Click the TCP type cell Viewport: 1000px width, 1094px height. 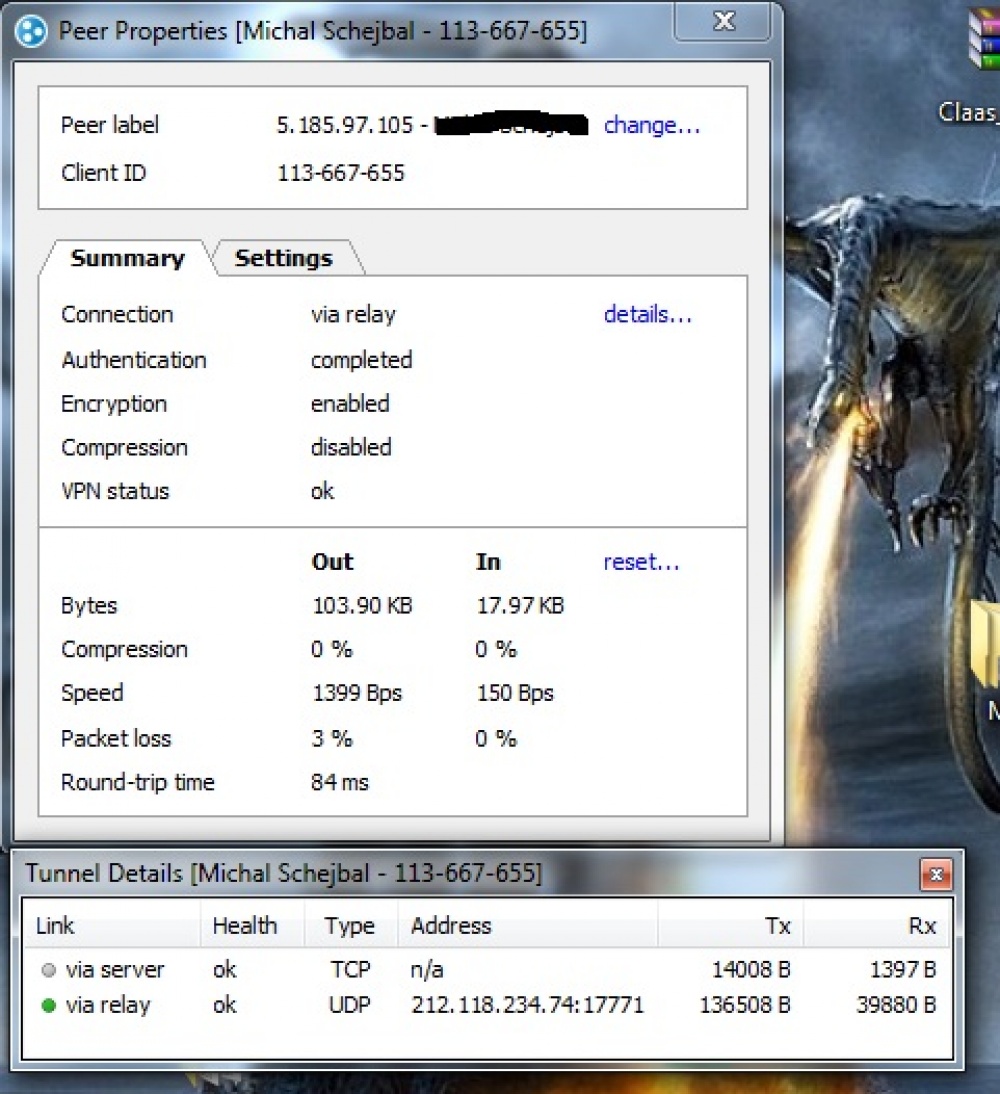(x=350, y=970)
